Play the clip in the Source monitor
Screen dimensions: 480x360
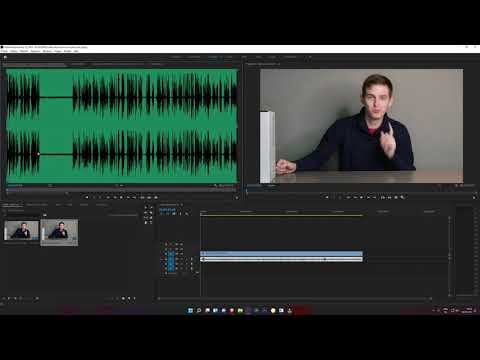[x=121, y=197]
